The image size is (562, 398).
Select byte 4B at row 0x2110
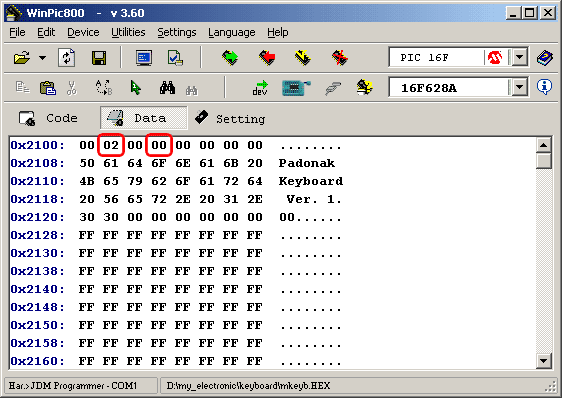pyautogui.click(x=87, y=181)
